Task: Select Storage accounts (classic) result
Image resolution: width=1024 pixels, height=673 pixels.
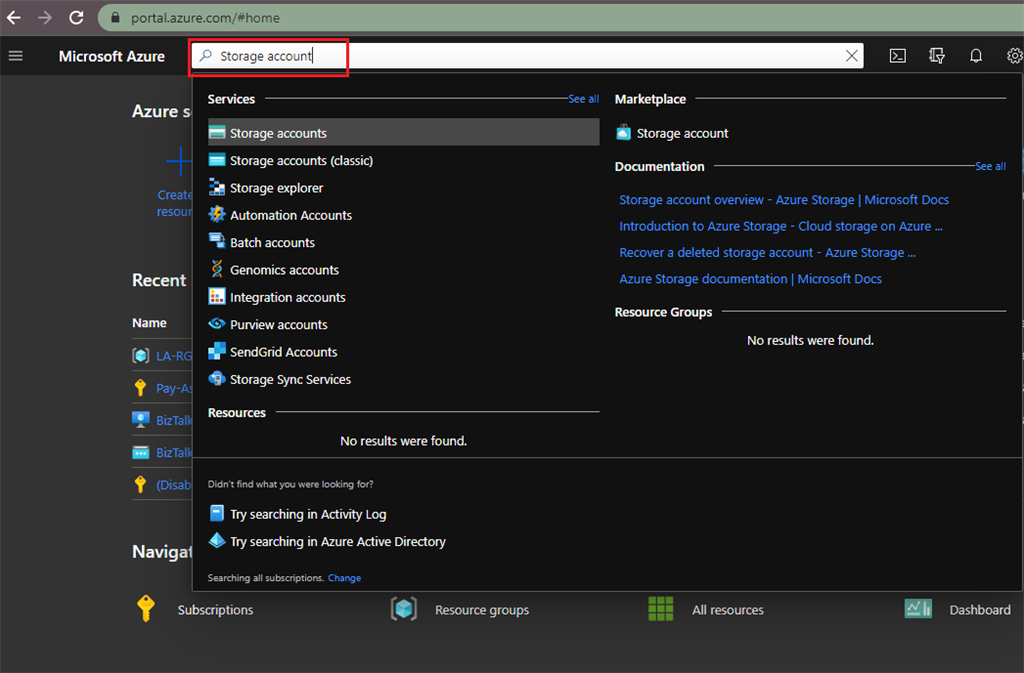Action: tap(301, 160)
